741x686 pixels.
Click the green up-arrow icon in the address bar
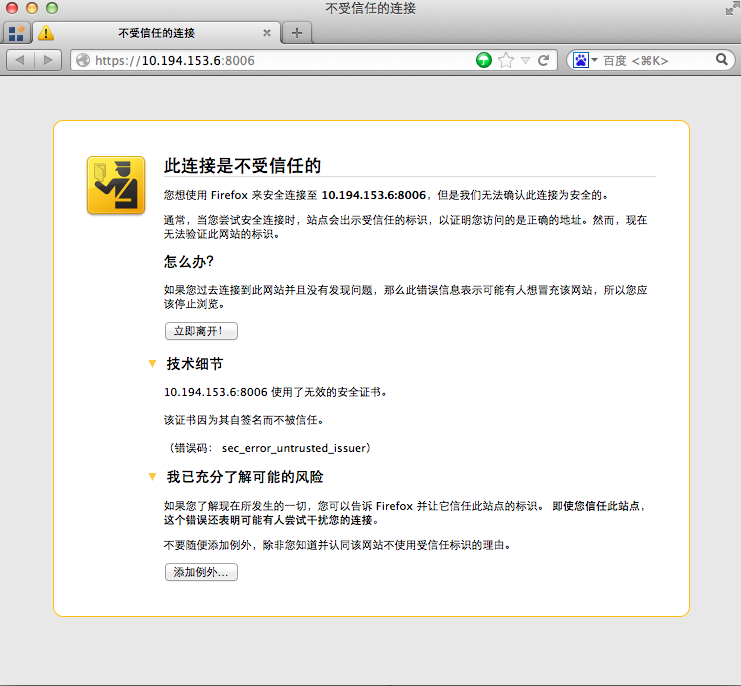coord(483,60)
